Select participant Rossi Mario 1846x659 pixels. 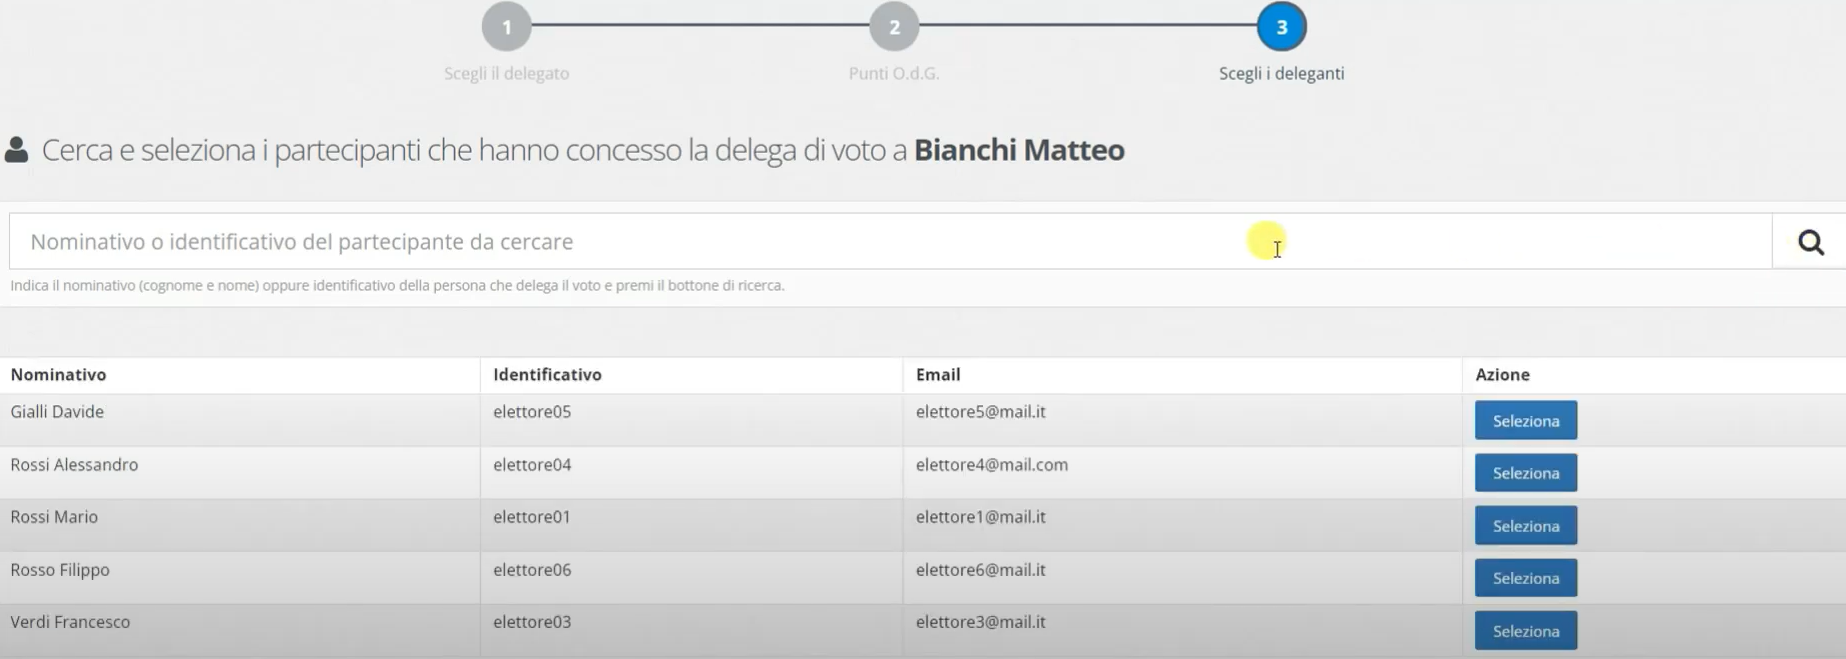click(1525, 526)
